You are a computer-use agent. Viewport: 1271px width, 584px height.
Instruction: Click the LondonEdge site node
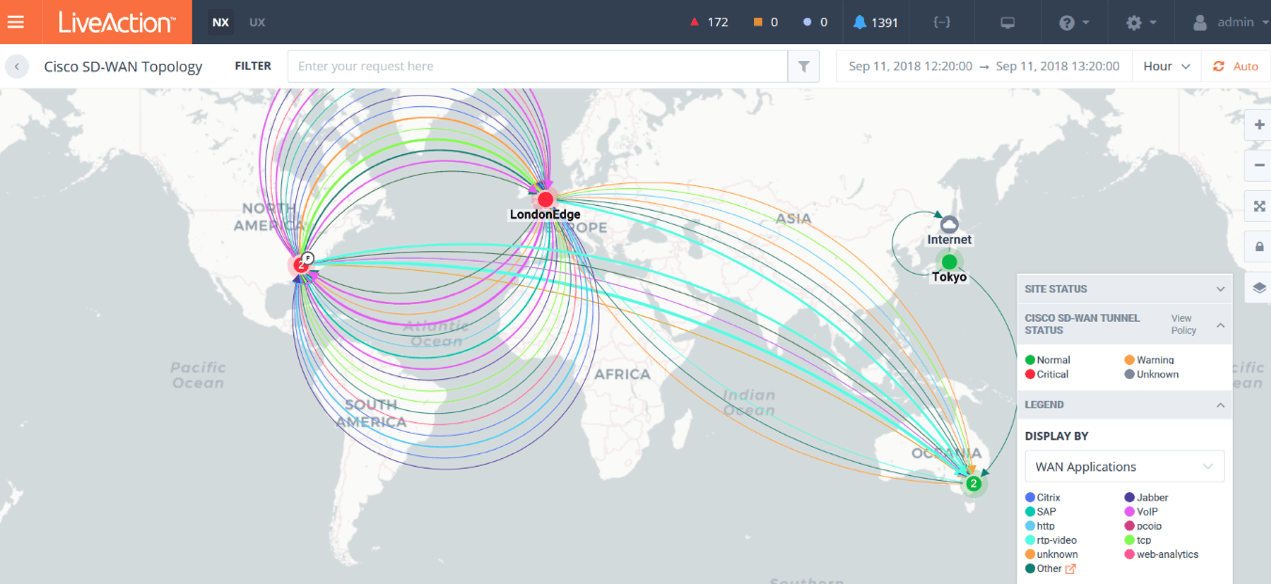(x=545, y=199)
